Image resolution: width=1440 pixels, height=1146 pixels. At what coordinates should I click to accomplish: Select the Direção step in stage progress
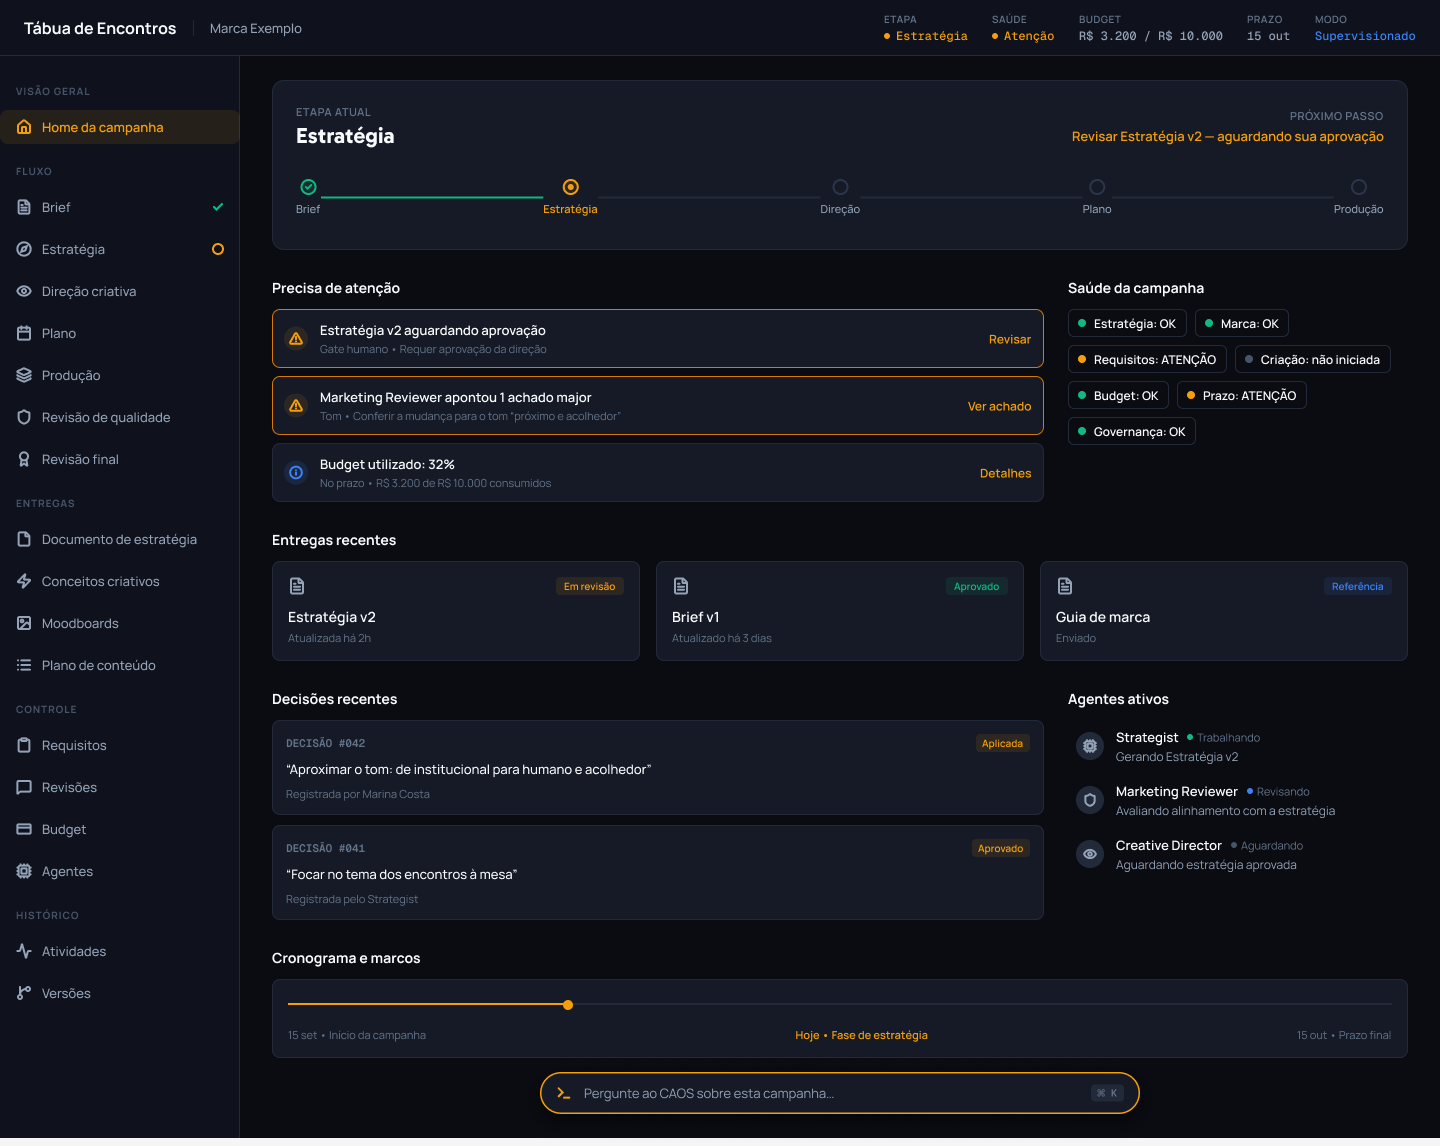[840, 196]
